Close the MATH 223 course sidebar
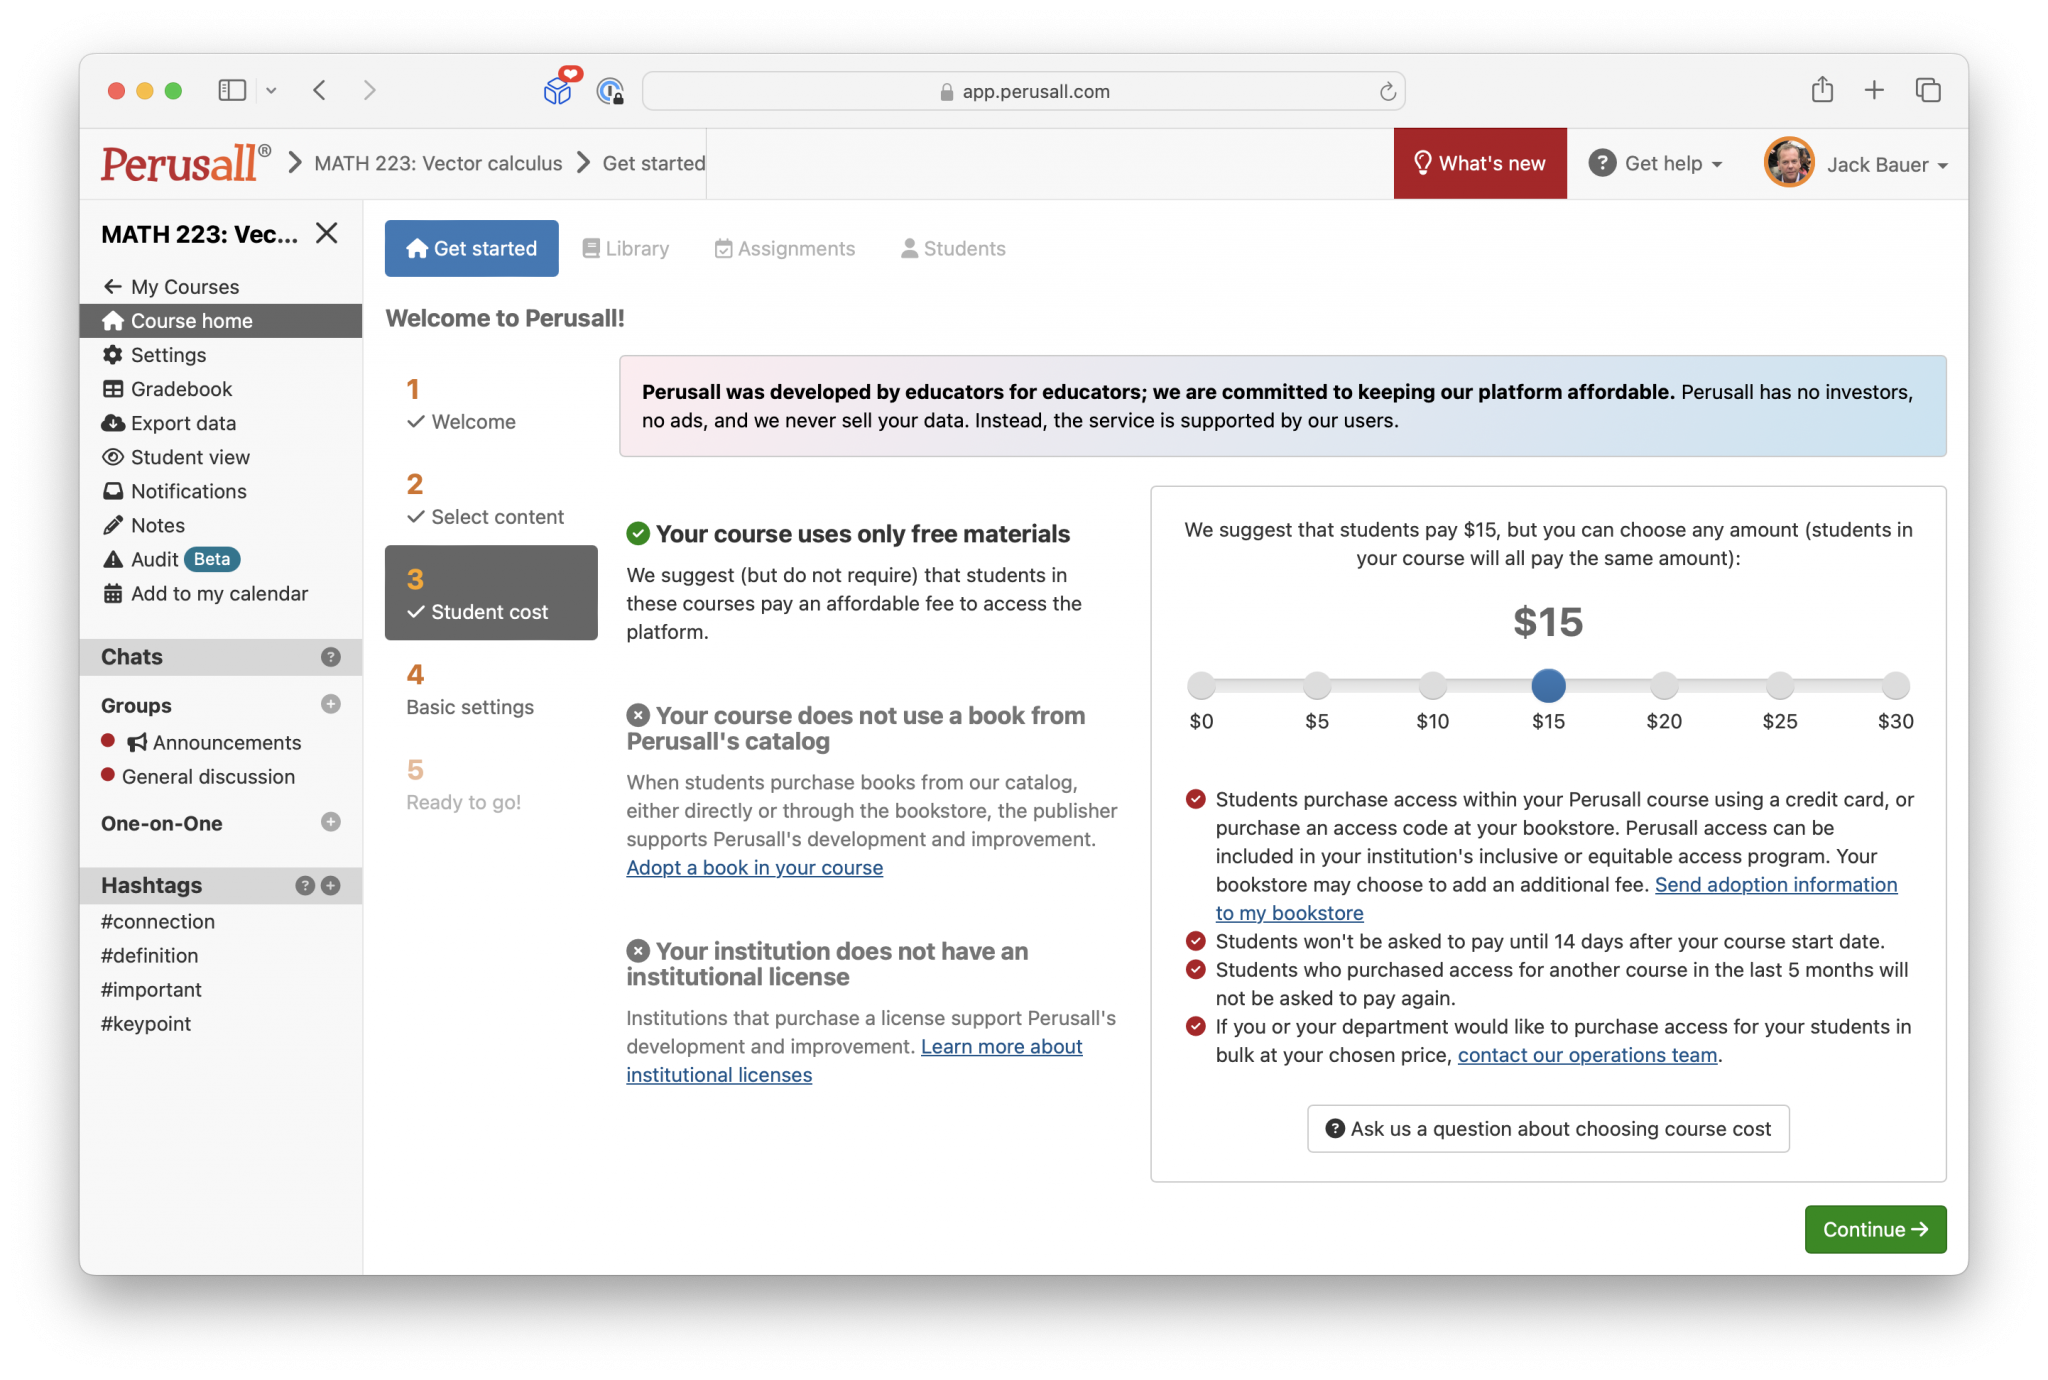 [327, 233]
